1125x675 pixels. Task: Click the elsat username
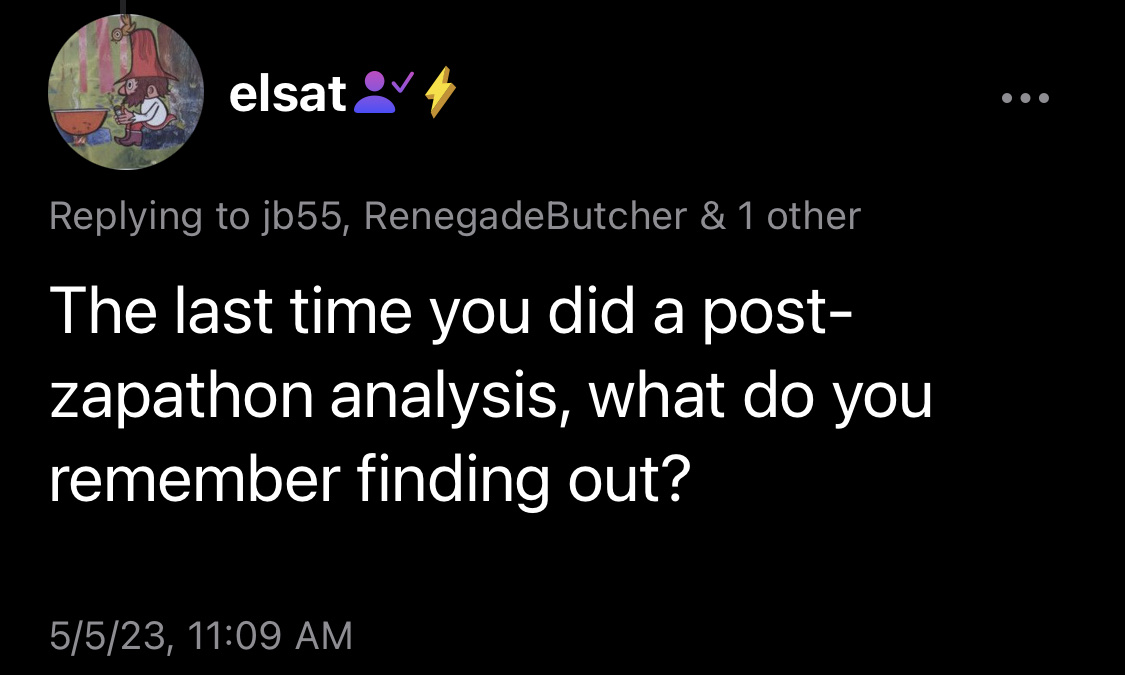click(x=288, y=93)
